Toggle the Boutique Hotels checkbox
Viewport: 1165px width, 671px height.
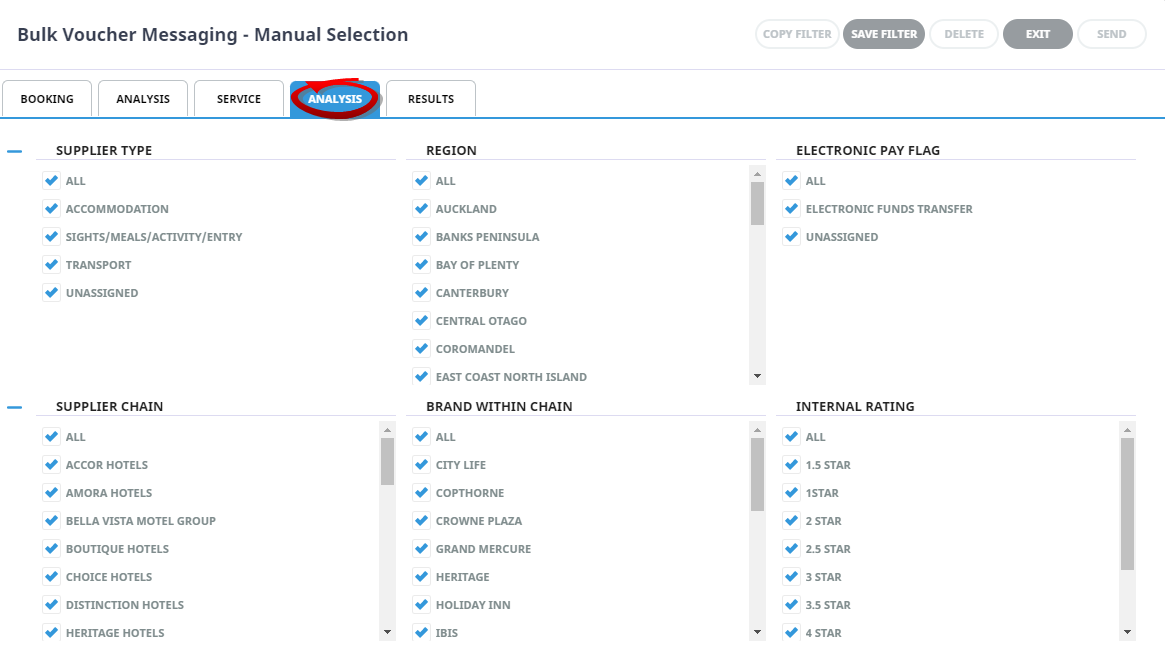point(51,549)
